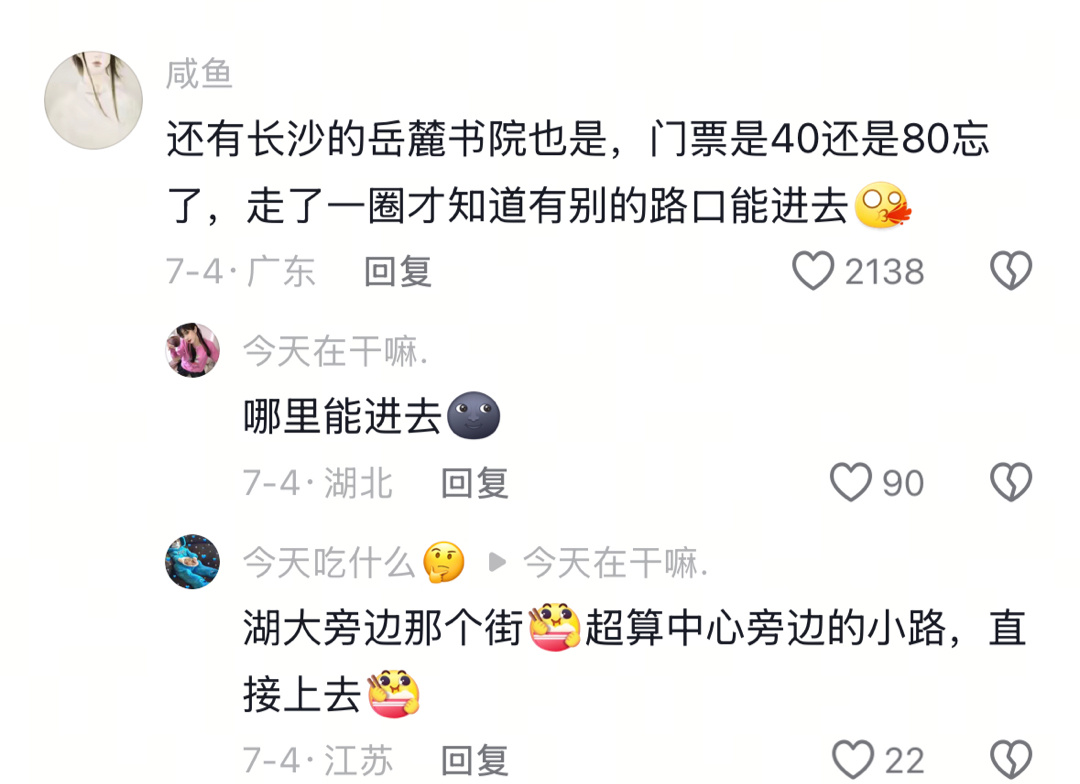Like the 江苏 reply with 22 likes

[853, 760]
